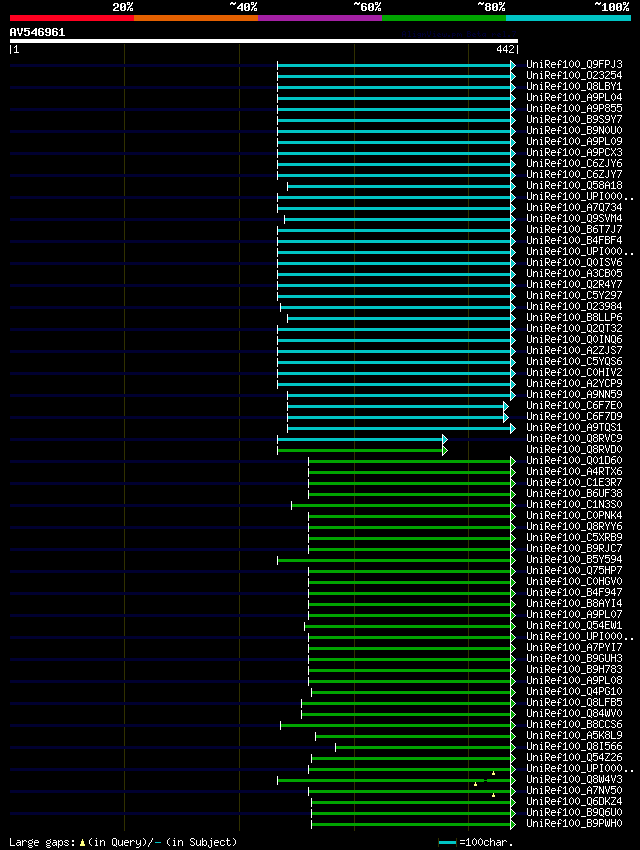Click the arrowhead ending UniRef100_C6F7E0 alignment
The image size is (640, 850).
click(506, 406)
